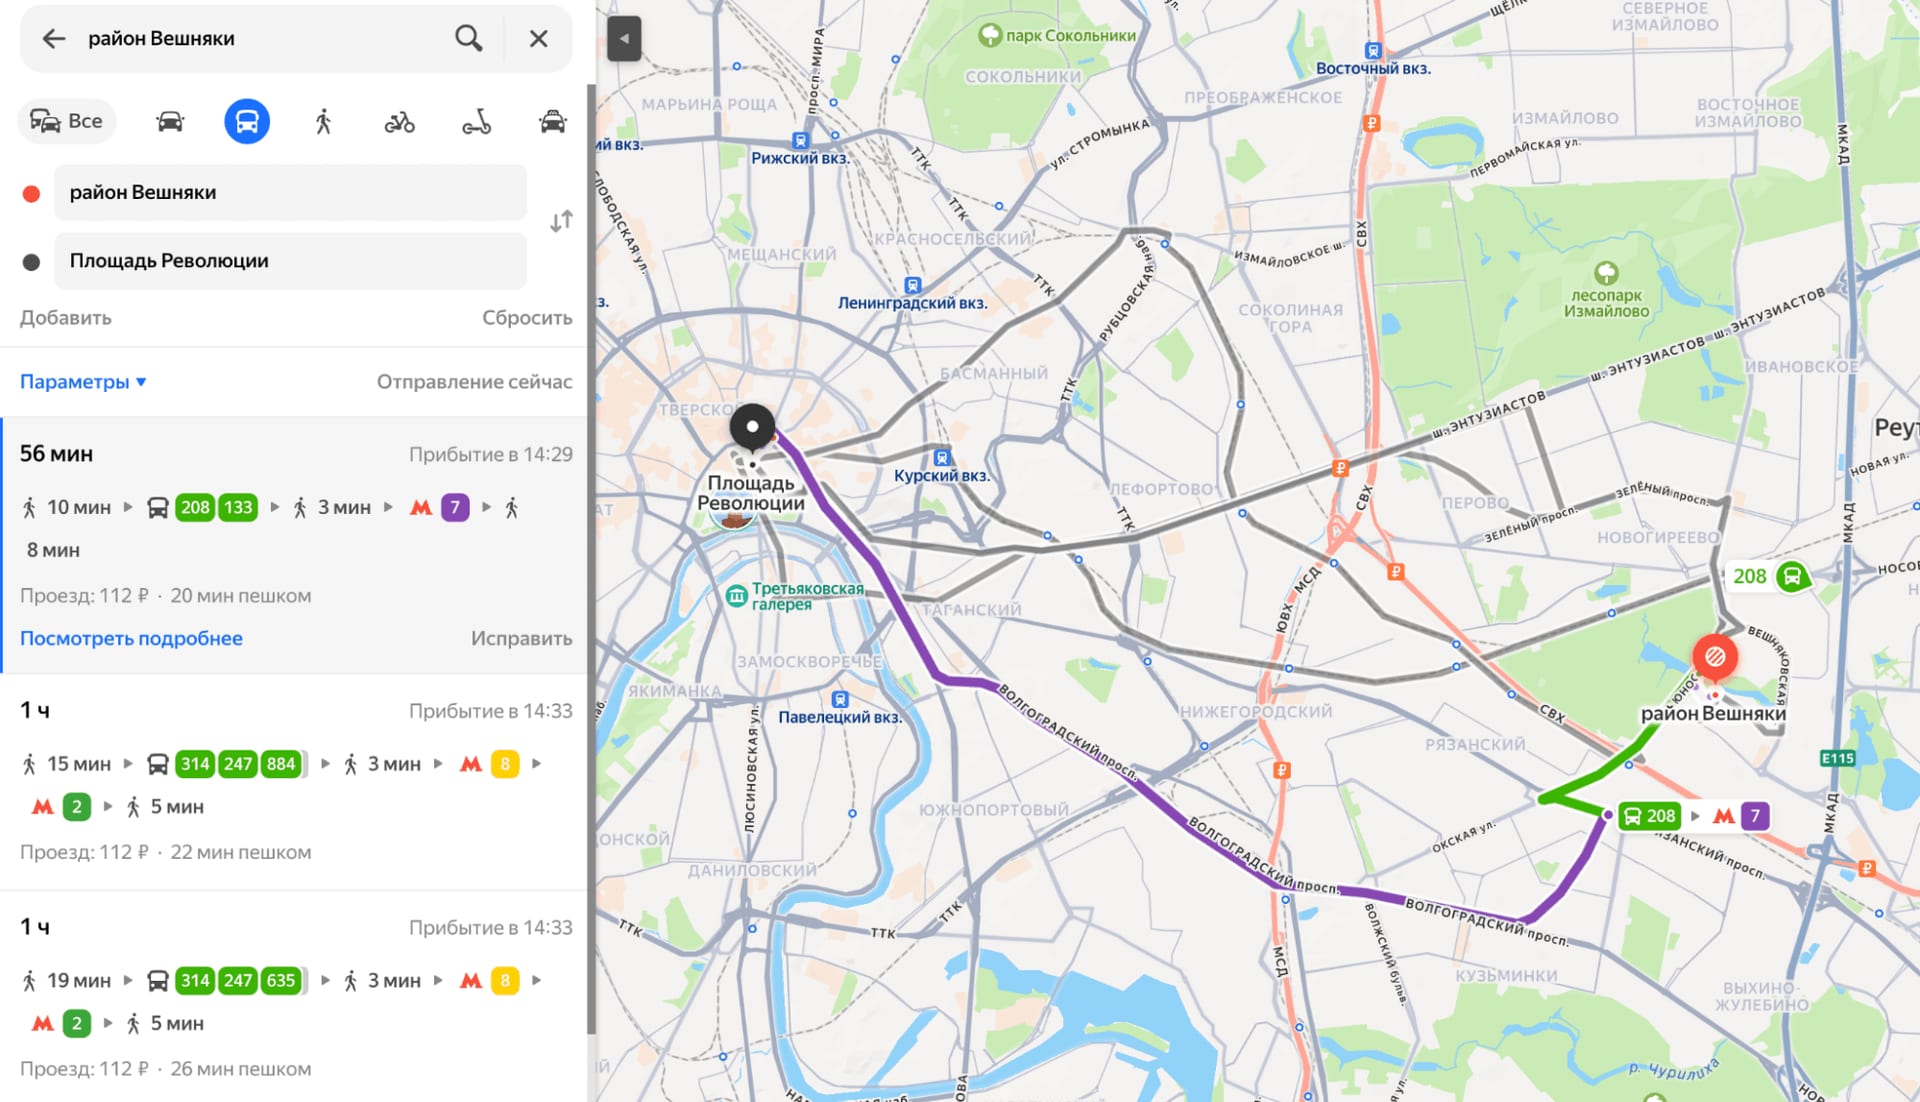Screen dimensions: 1920x1102
Task: Click metro line 2 badge in second route
Action: [x=76, y=808]
